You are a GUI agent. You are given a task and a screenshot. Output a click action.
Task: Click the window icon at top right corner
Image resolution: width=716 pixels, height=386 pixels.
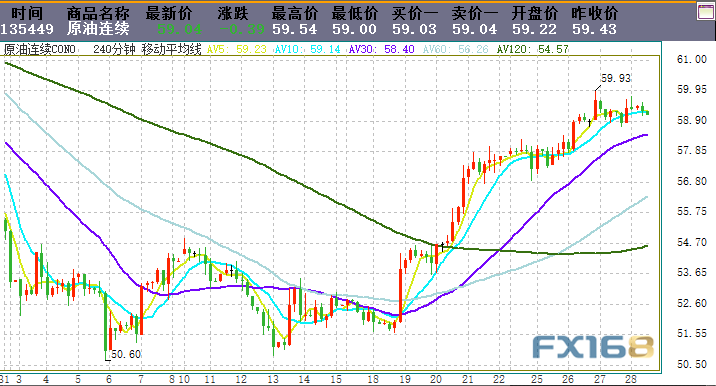click(x=706, y=11)
